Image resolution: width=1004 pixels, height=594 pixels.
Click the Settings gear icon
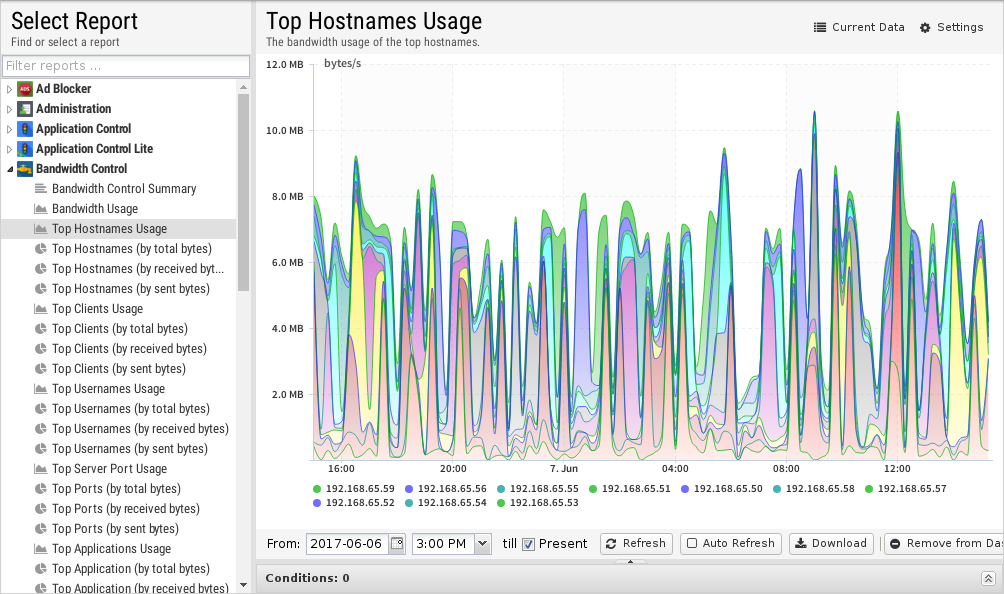click(x=925, y=28)
